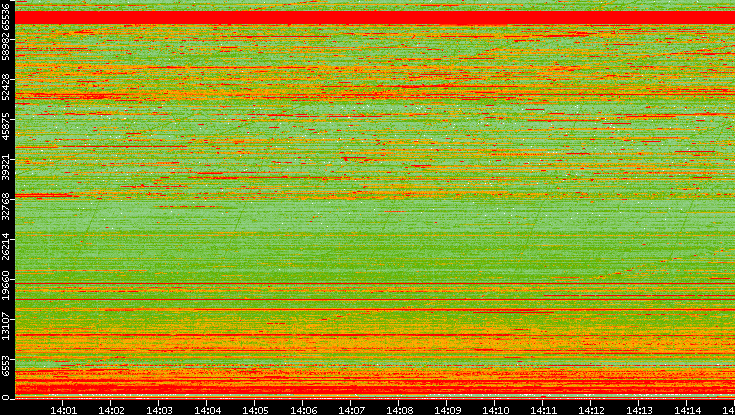Click the 14:14 time axis label
The height and width of the screenshot is (415, 735).
pos(687,410)
